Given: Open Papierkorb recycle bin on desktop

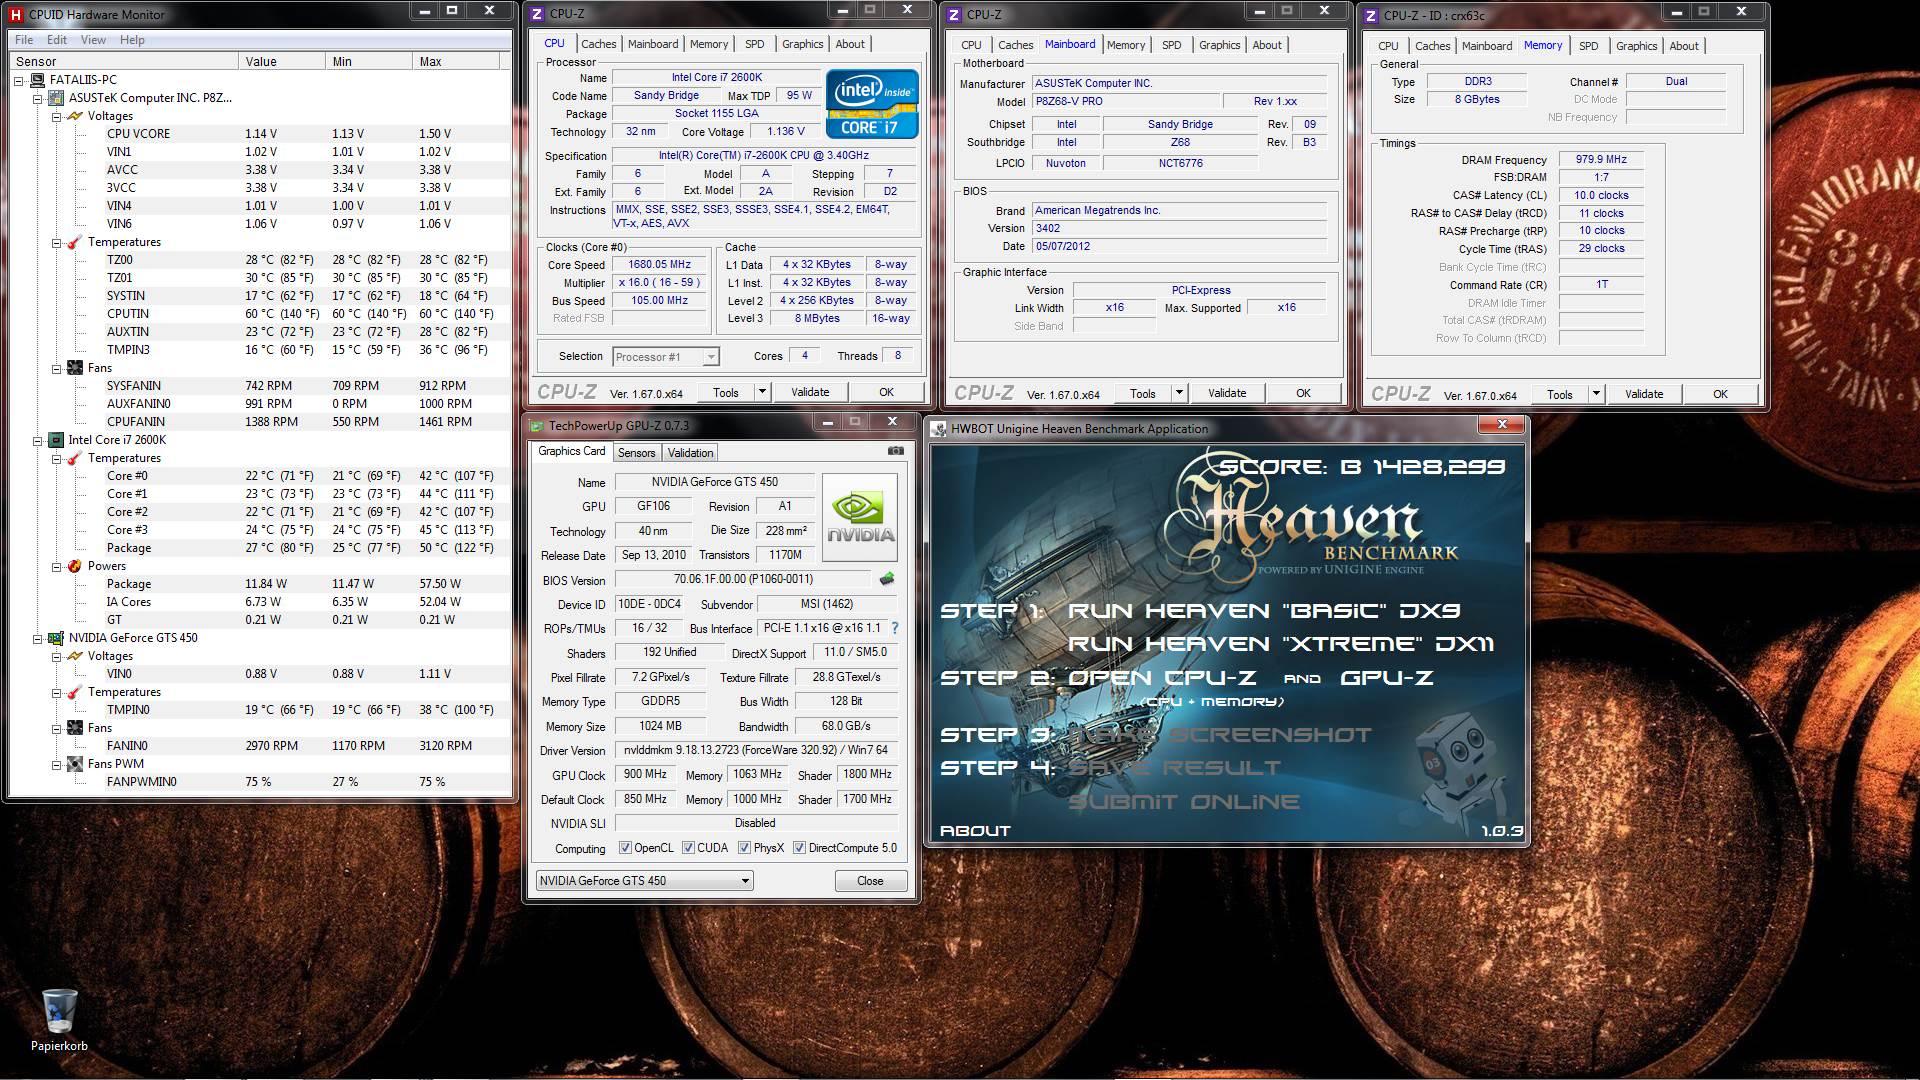Looking at the screenshot, I should tap(59, 1018).
